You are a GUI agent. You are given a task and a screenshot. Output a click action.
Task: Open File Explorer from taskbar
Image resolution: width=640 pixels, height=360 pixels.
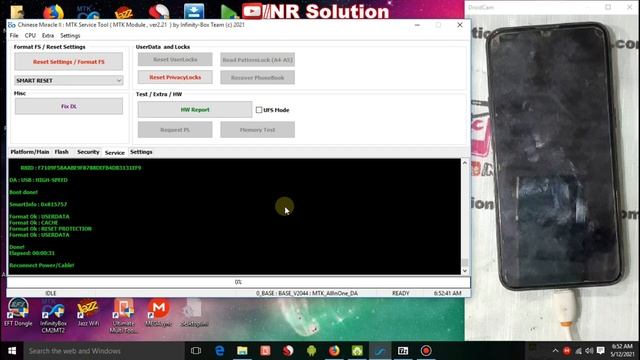tap(242, 351)
